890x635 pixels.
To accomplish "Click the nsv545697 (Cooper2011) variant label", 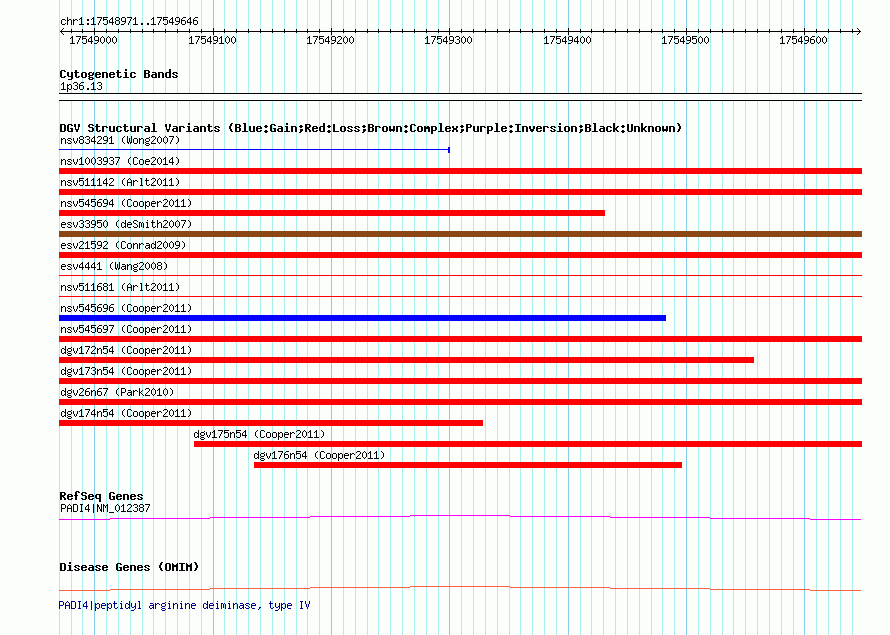I will coord(126,329).
